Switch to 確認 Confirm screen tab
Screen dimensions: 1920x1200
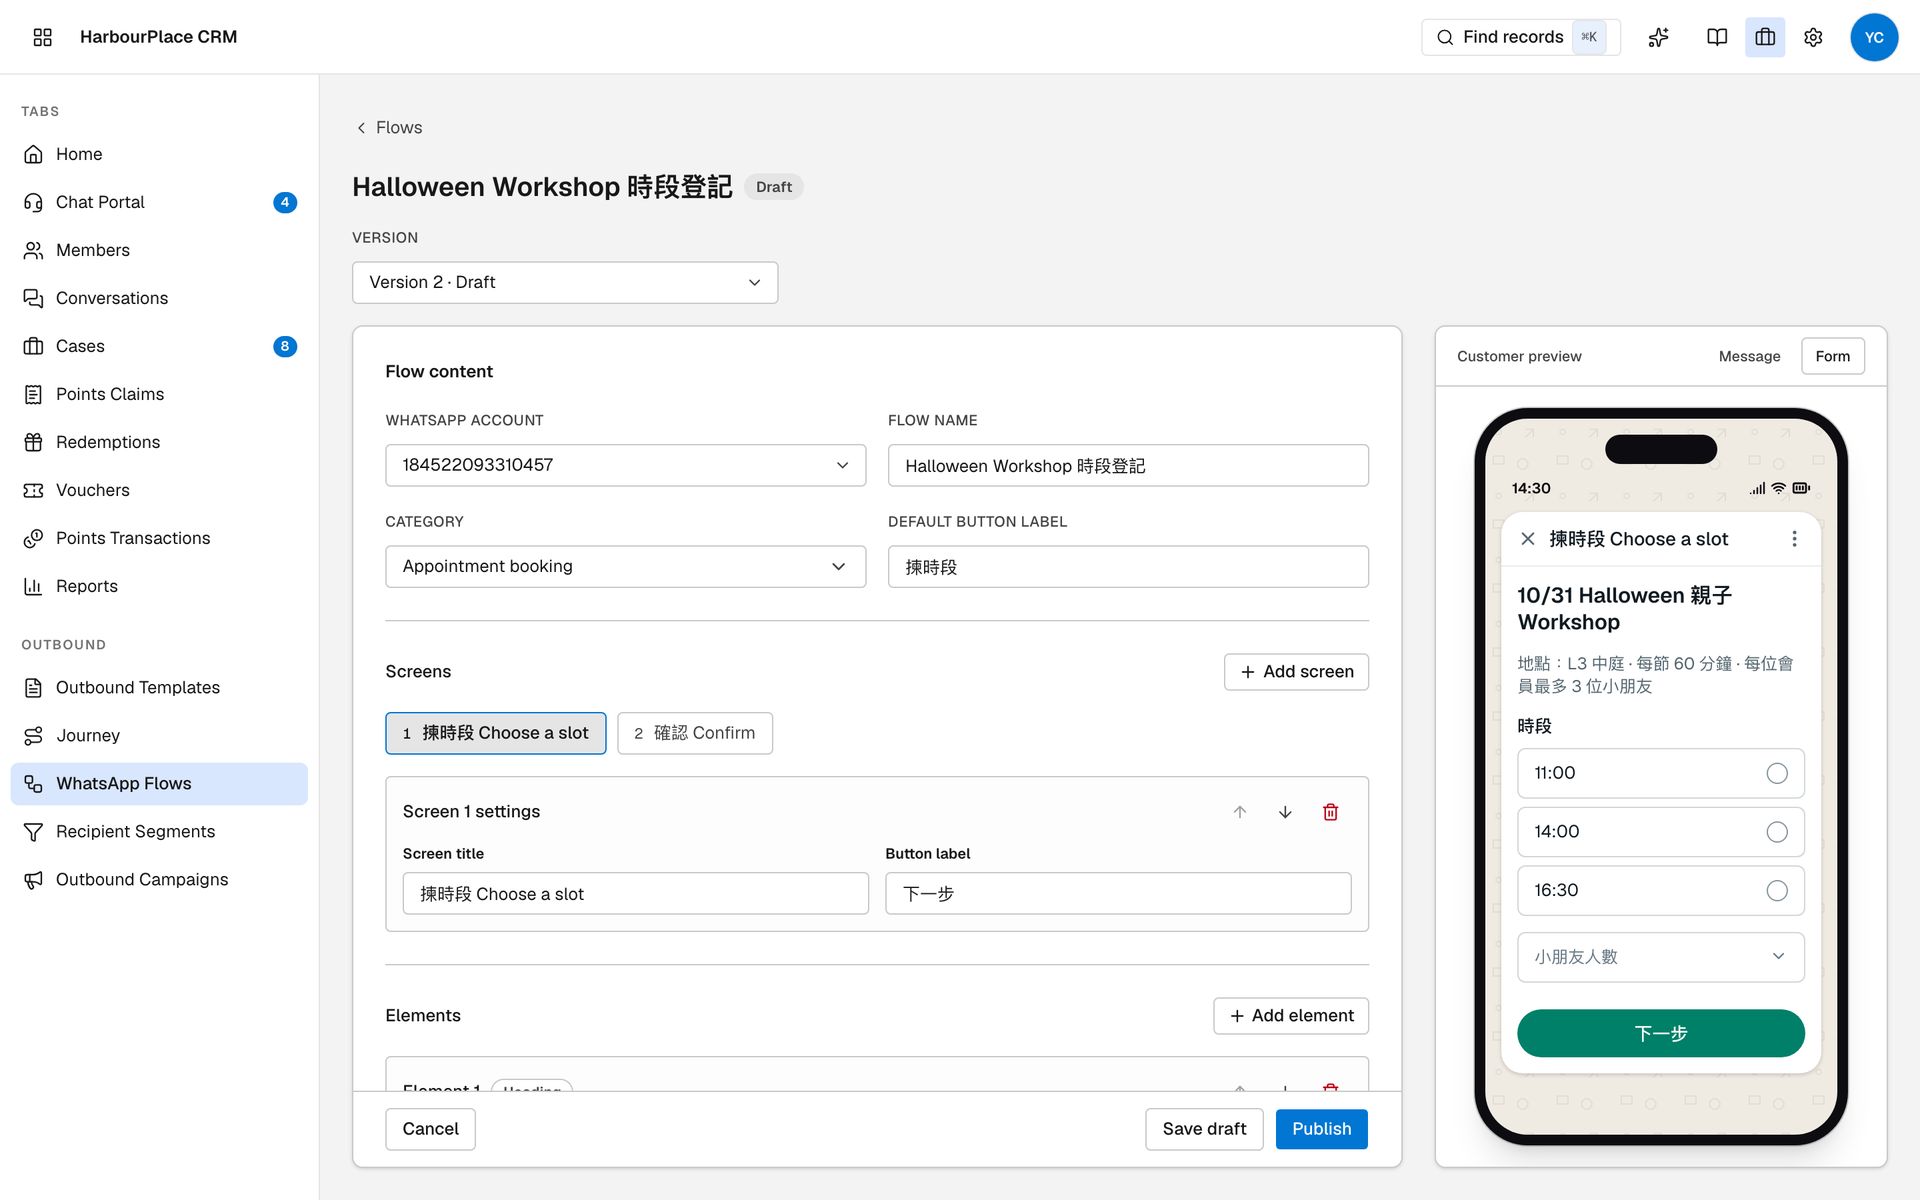[x=695, y=733]
